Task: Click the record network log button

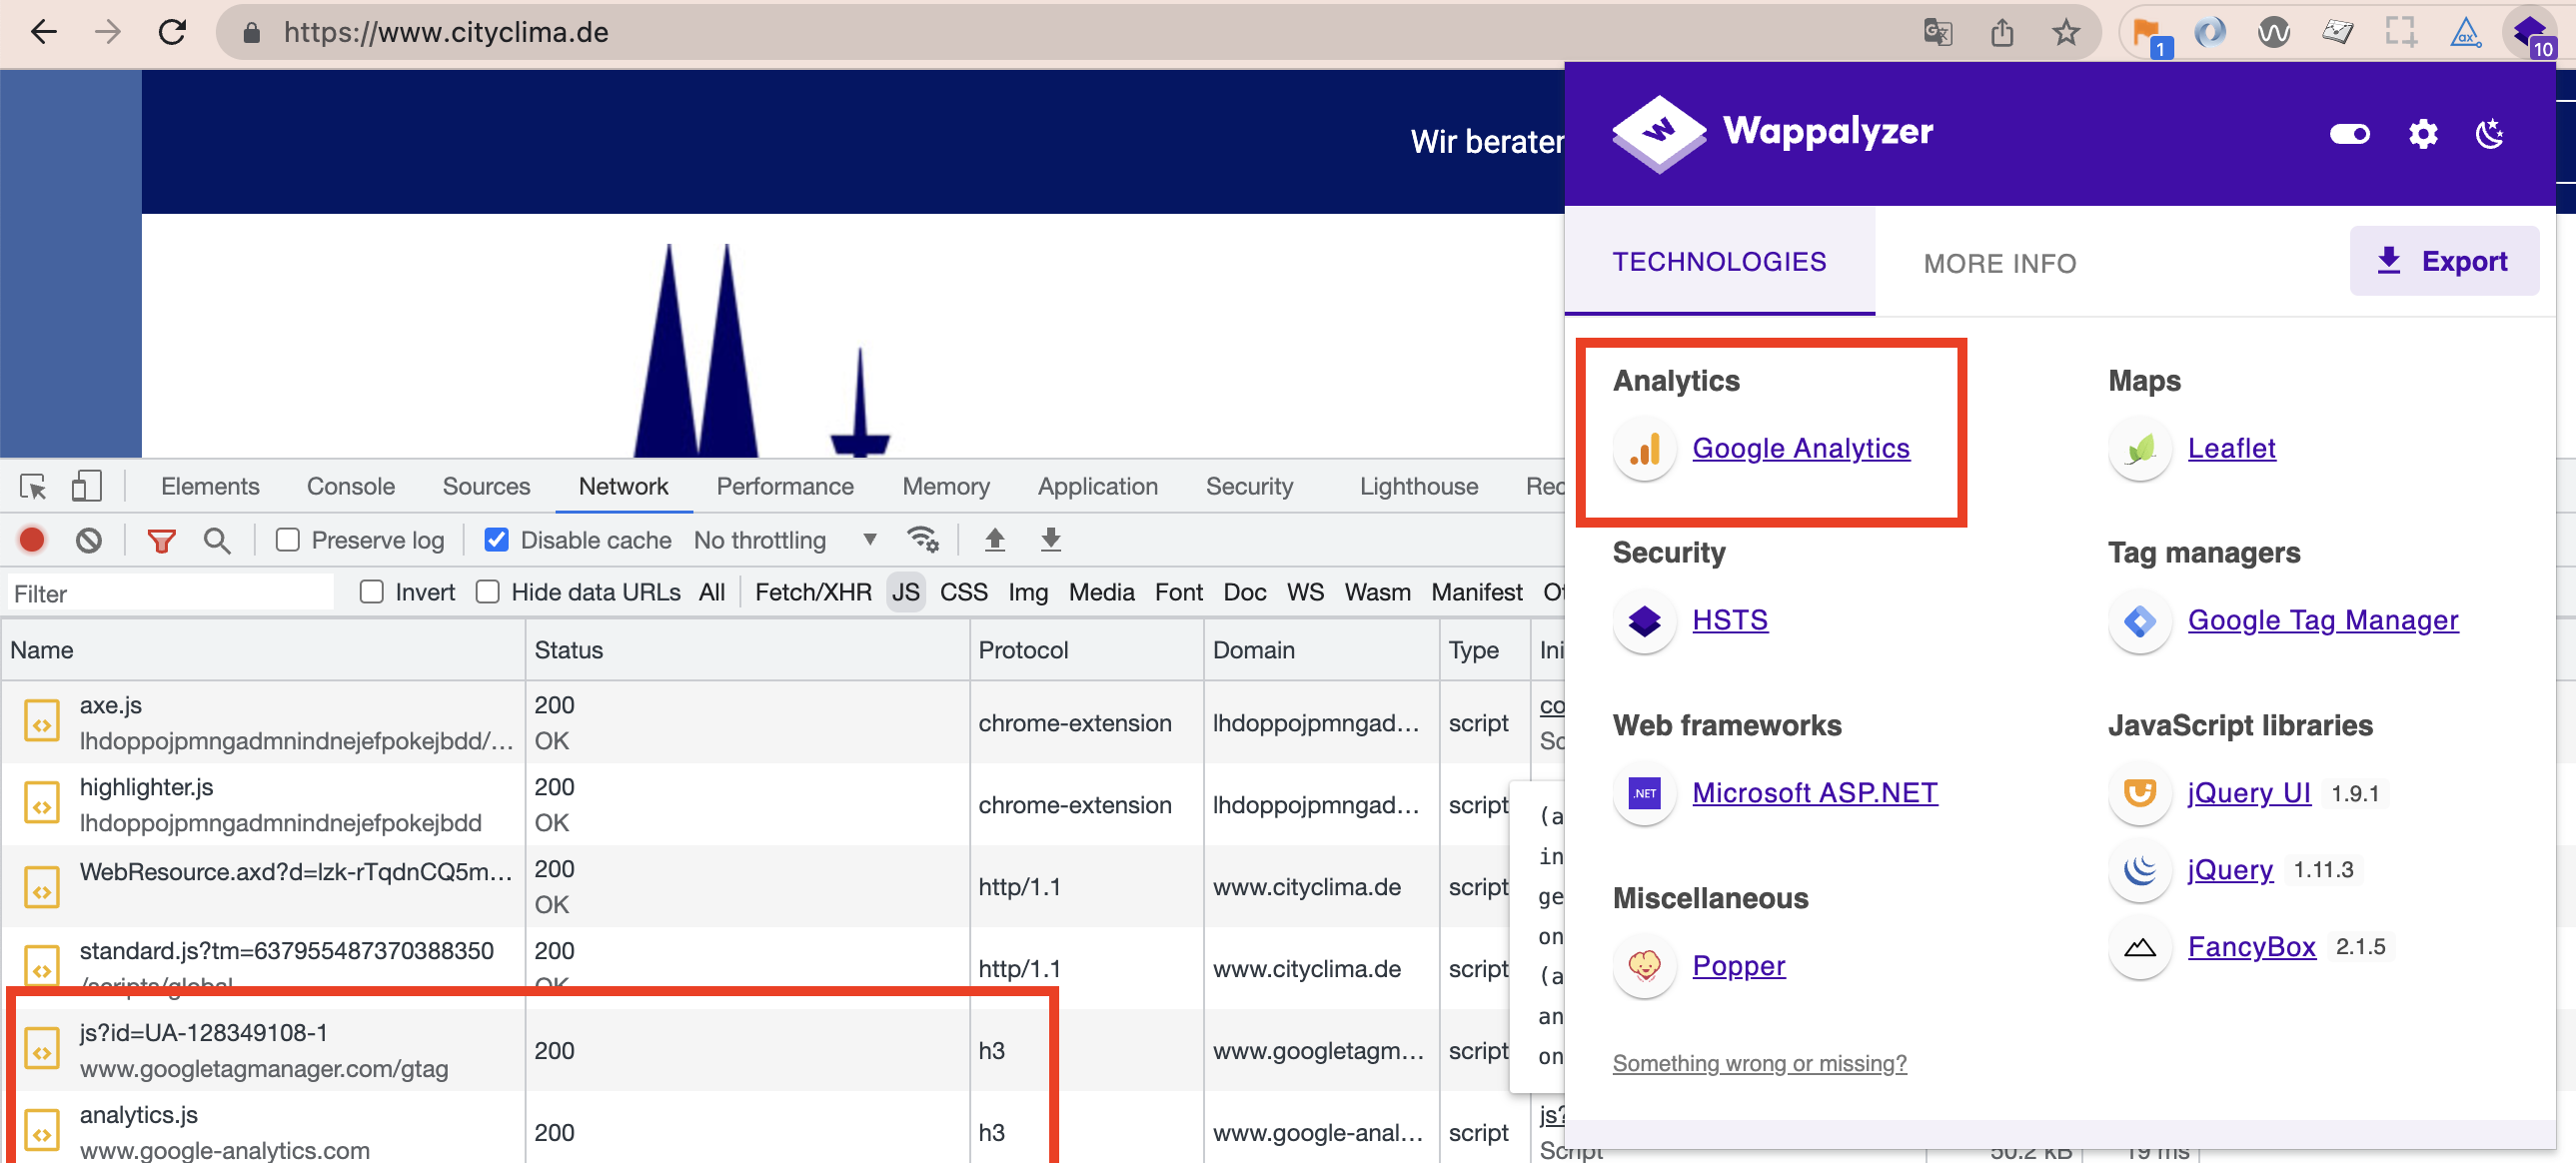Action: click(x=32, y=540)
